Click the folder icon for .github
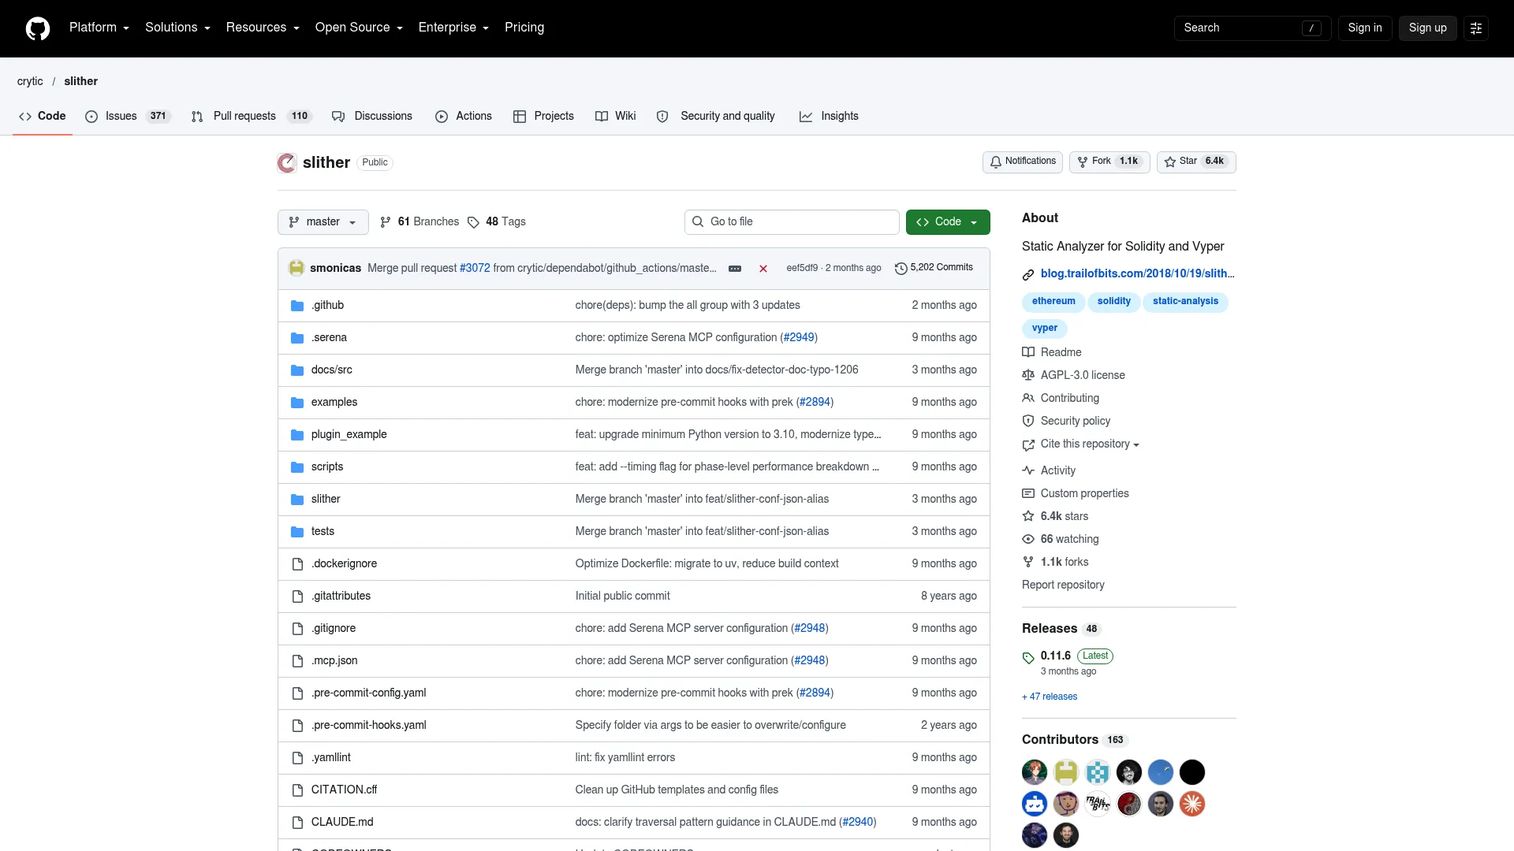 [297, 306]
